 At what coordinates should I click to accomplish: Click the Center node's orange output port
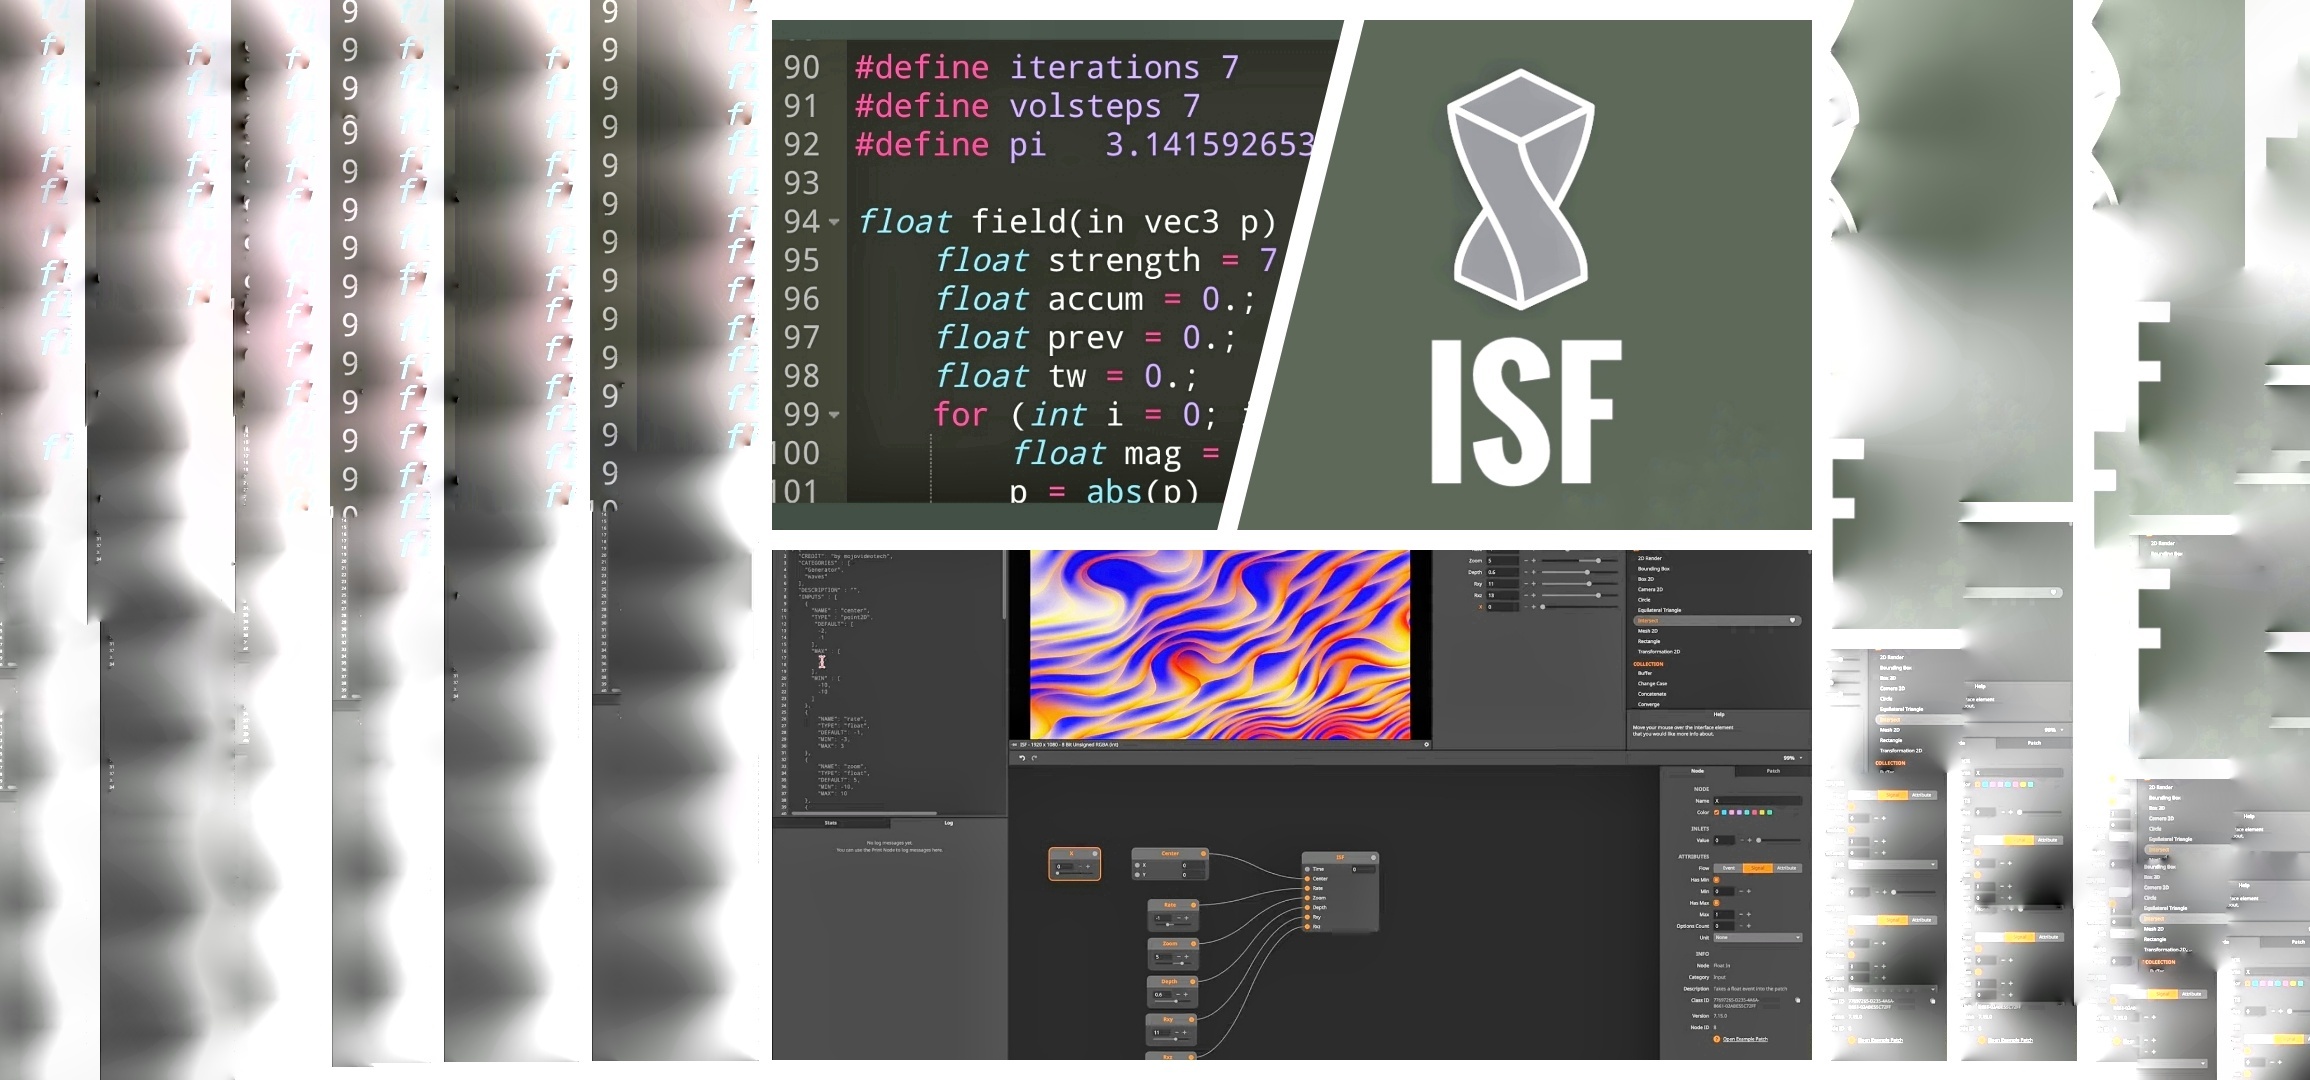[x=1203, y=854]
